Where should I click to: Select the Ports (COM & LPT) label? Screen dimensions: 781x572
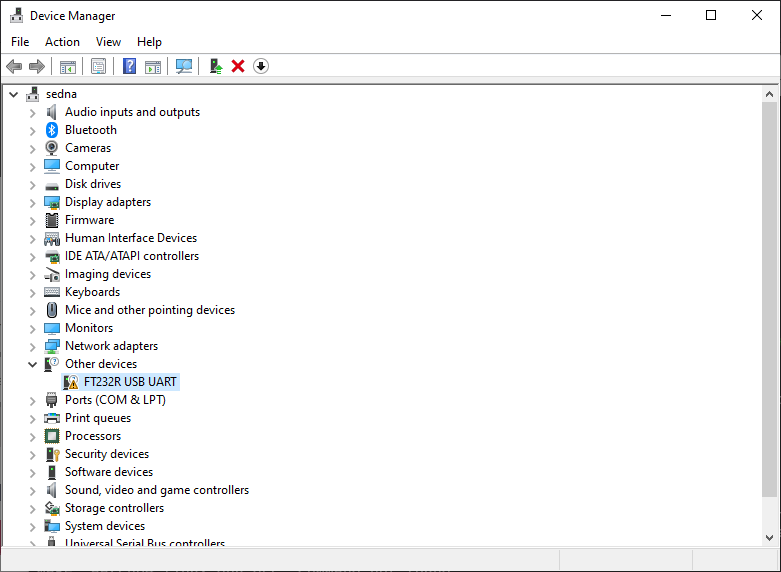116,400
